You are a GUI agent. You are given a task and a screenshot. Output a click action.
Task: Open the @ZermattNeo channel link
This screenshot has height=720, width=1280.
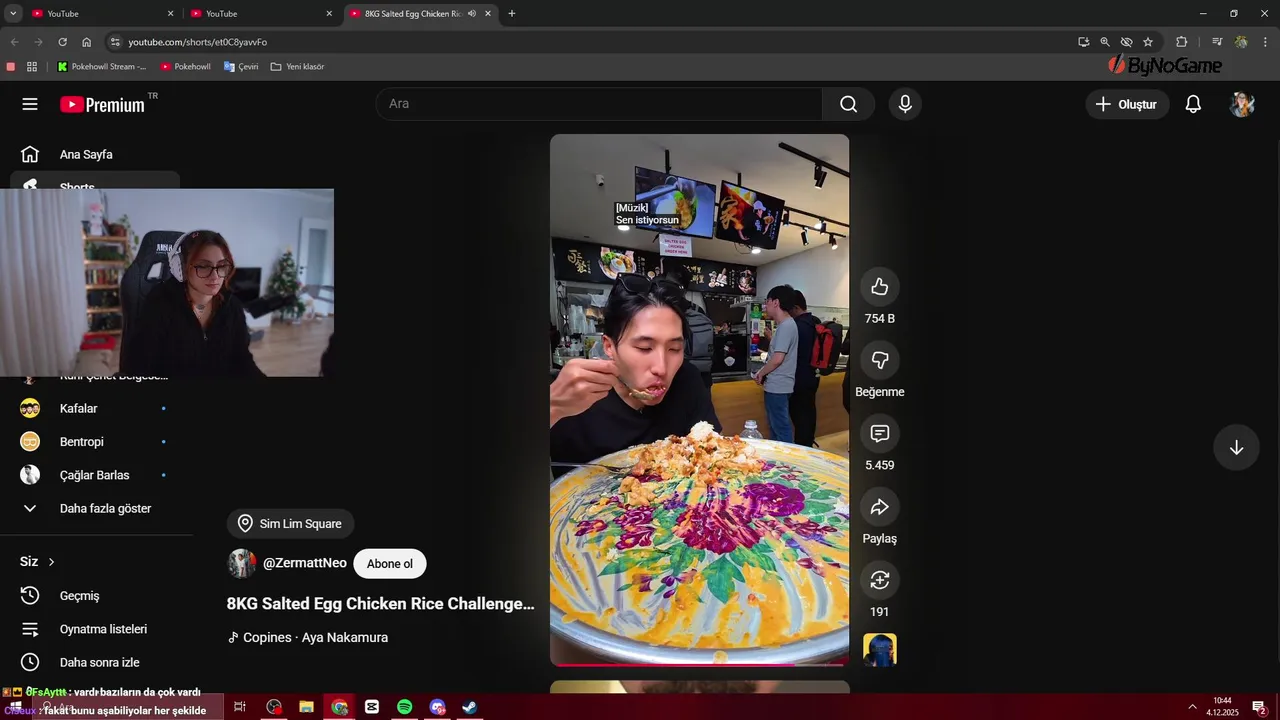pos(304,563)
